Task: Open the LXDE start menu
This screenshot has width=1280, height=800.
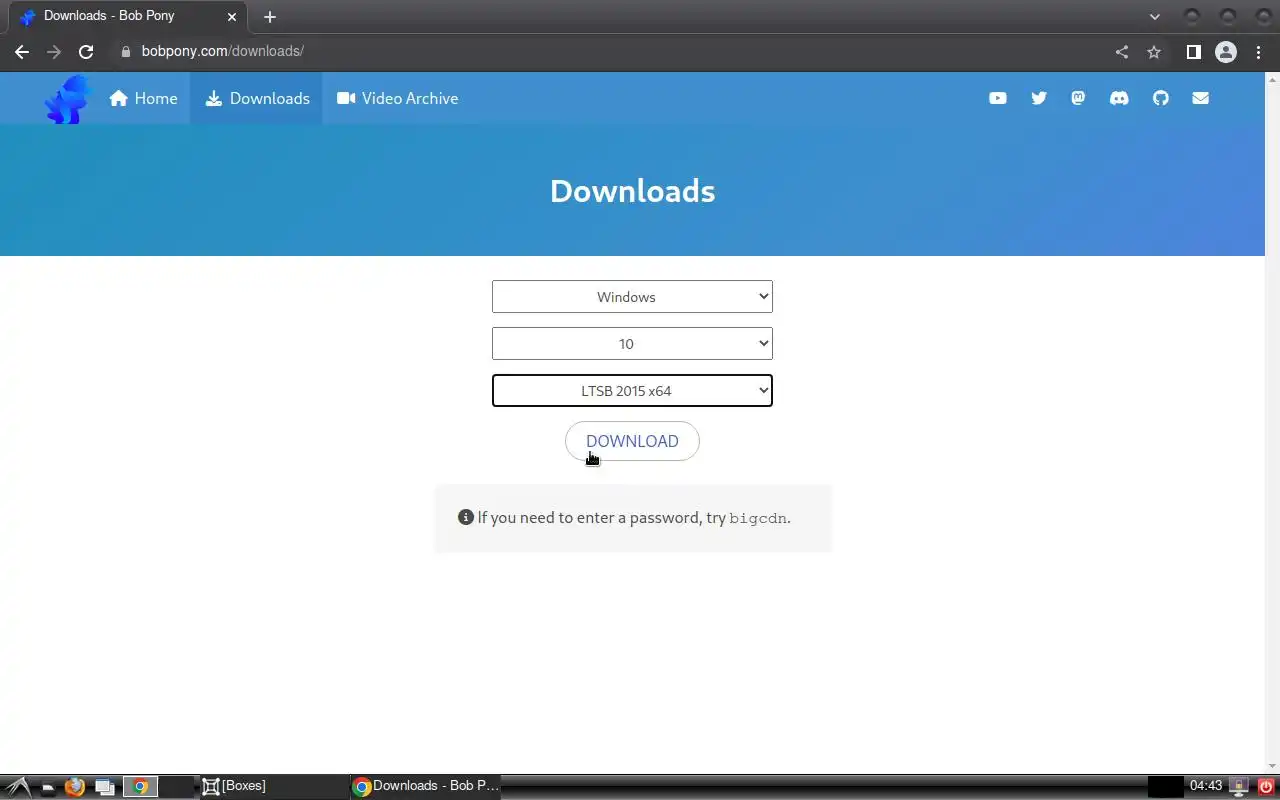Action: pos(18,787)
